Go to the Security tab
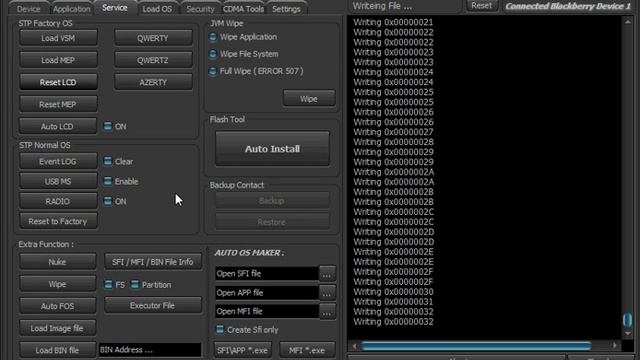The height and width of the screenshot is (360, 640). pos(200,9)
